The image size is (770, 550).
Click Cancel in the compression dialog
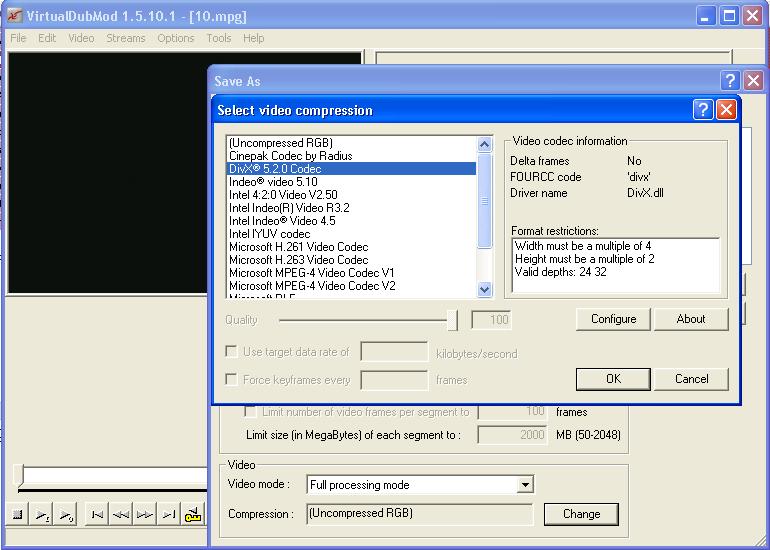click(691, 379)
